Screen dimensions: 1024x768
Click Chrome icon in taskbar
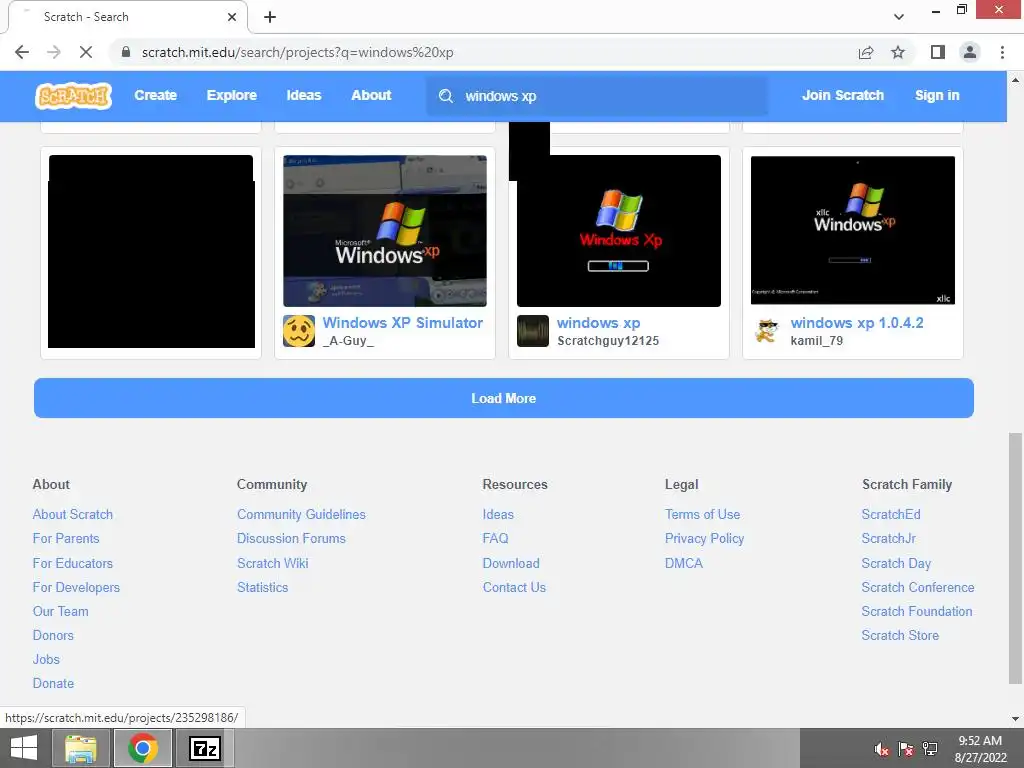click(x=143, y=748)
